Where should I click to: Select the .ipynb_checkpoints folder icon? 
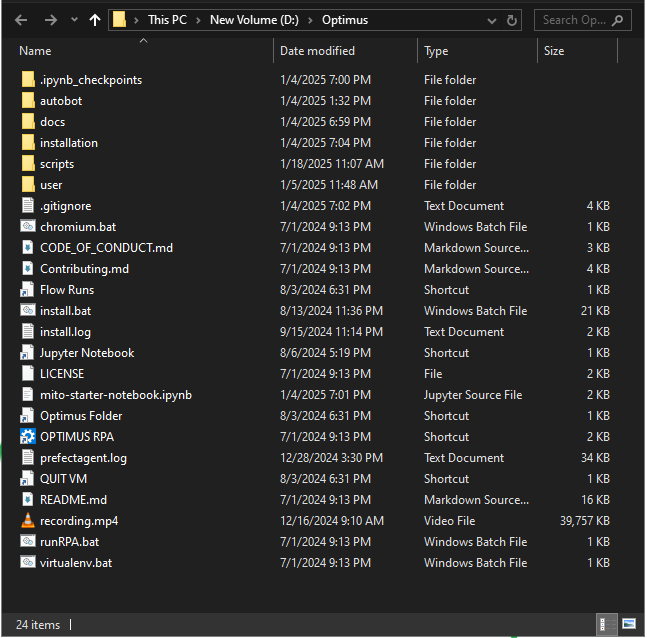[28, 79]
